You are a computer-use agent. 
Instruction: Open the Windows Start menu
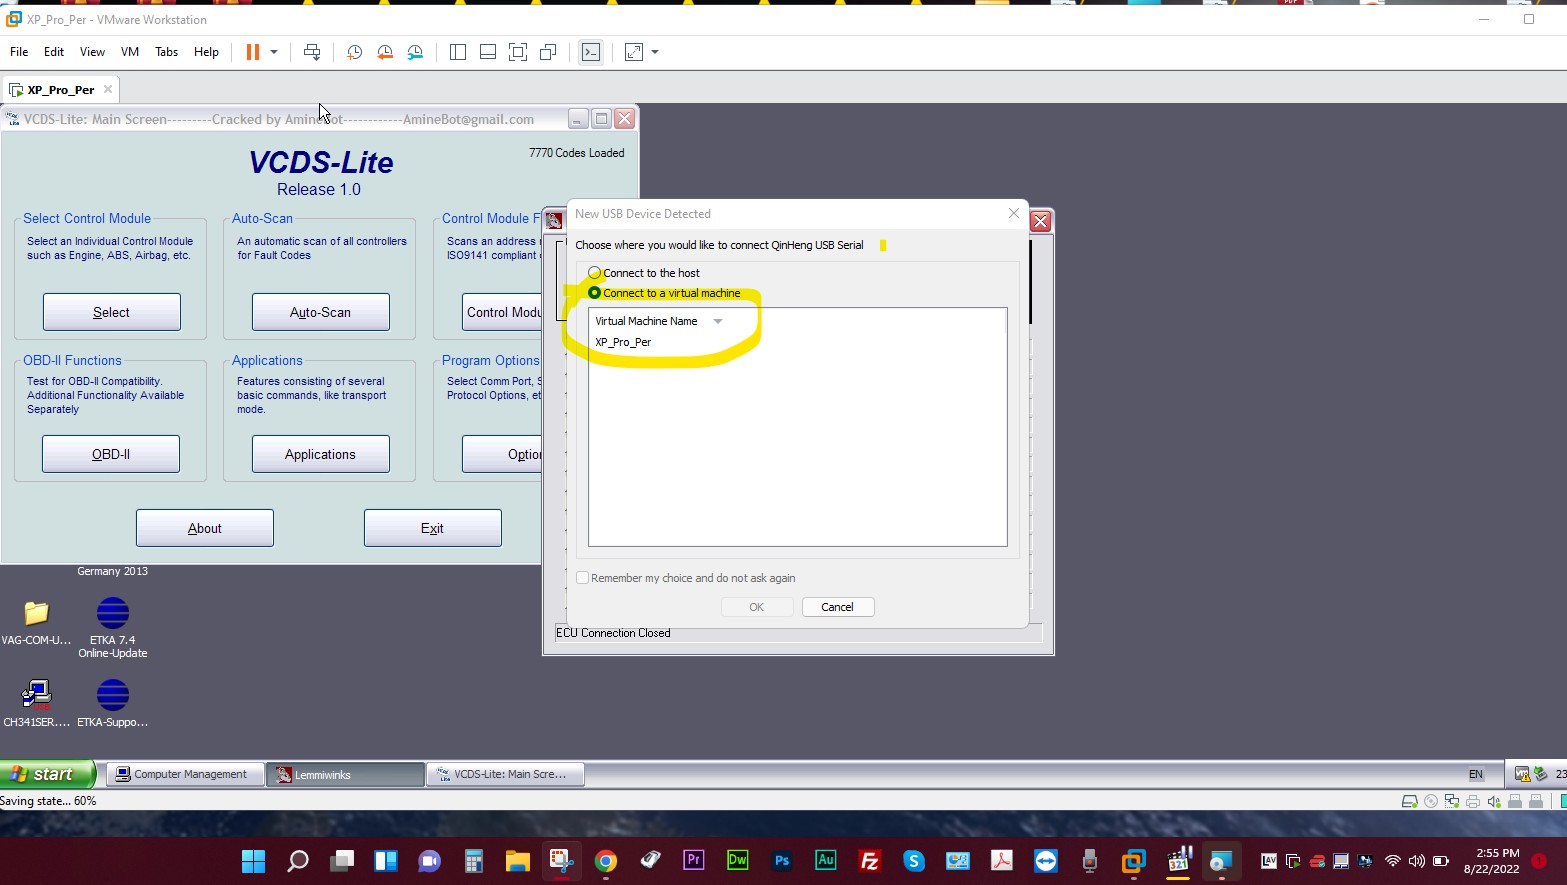254,861
